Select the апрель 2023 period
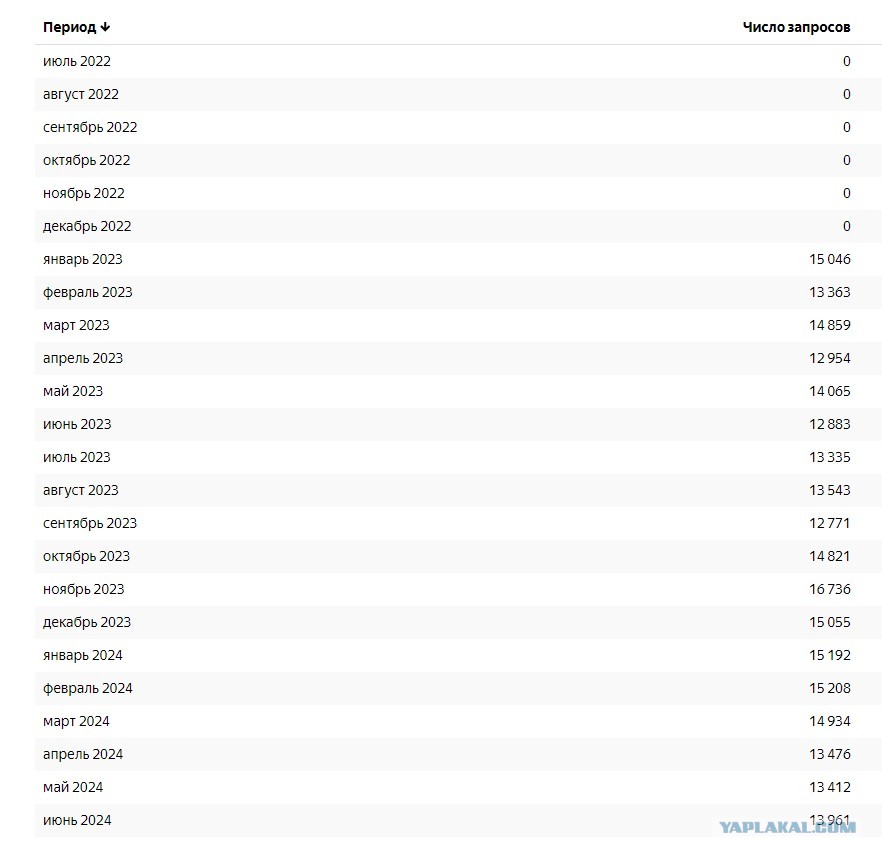The height and width of the screenshot is (857, 882). [83, 358]
